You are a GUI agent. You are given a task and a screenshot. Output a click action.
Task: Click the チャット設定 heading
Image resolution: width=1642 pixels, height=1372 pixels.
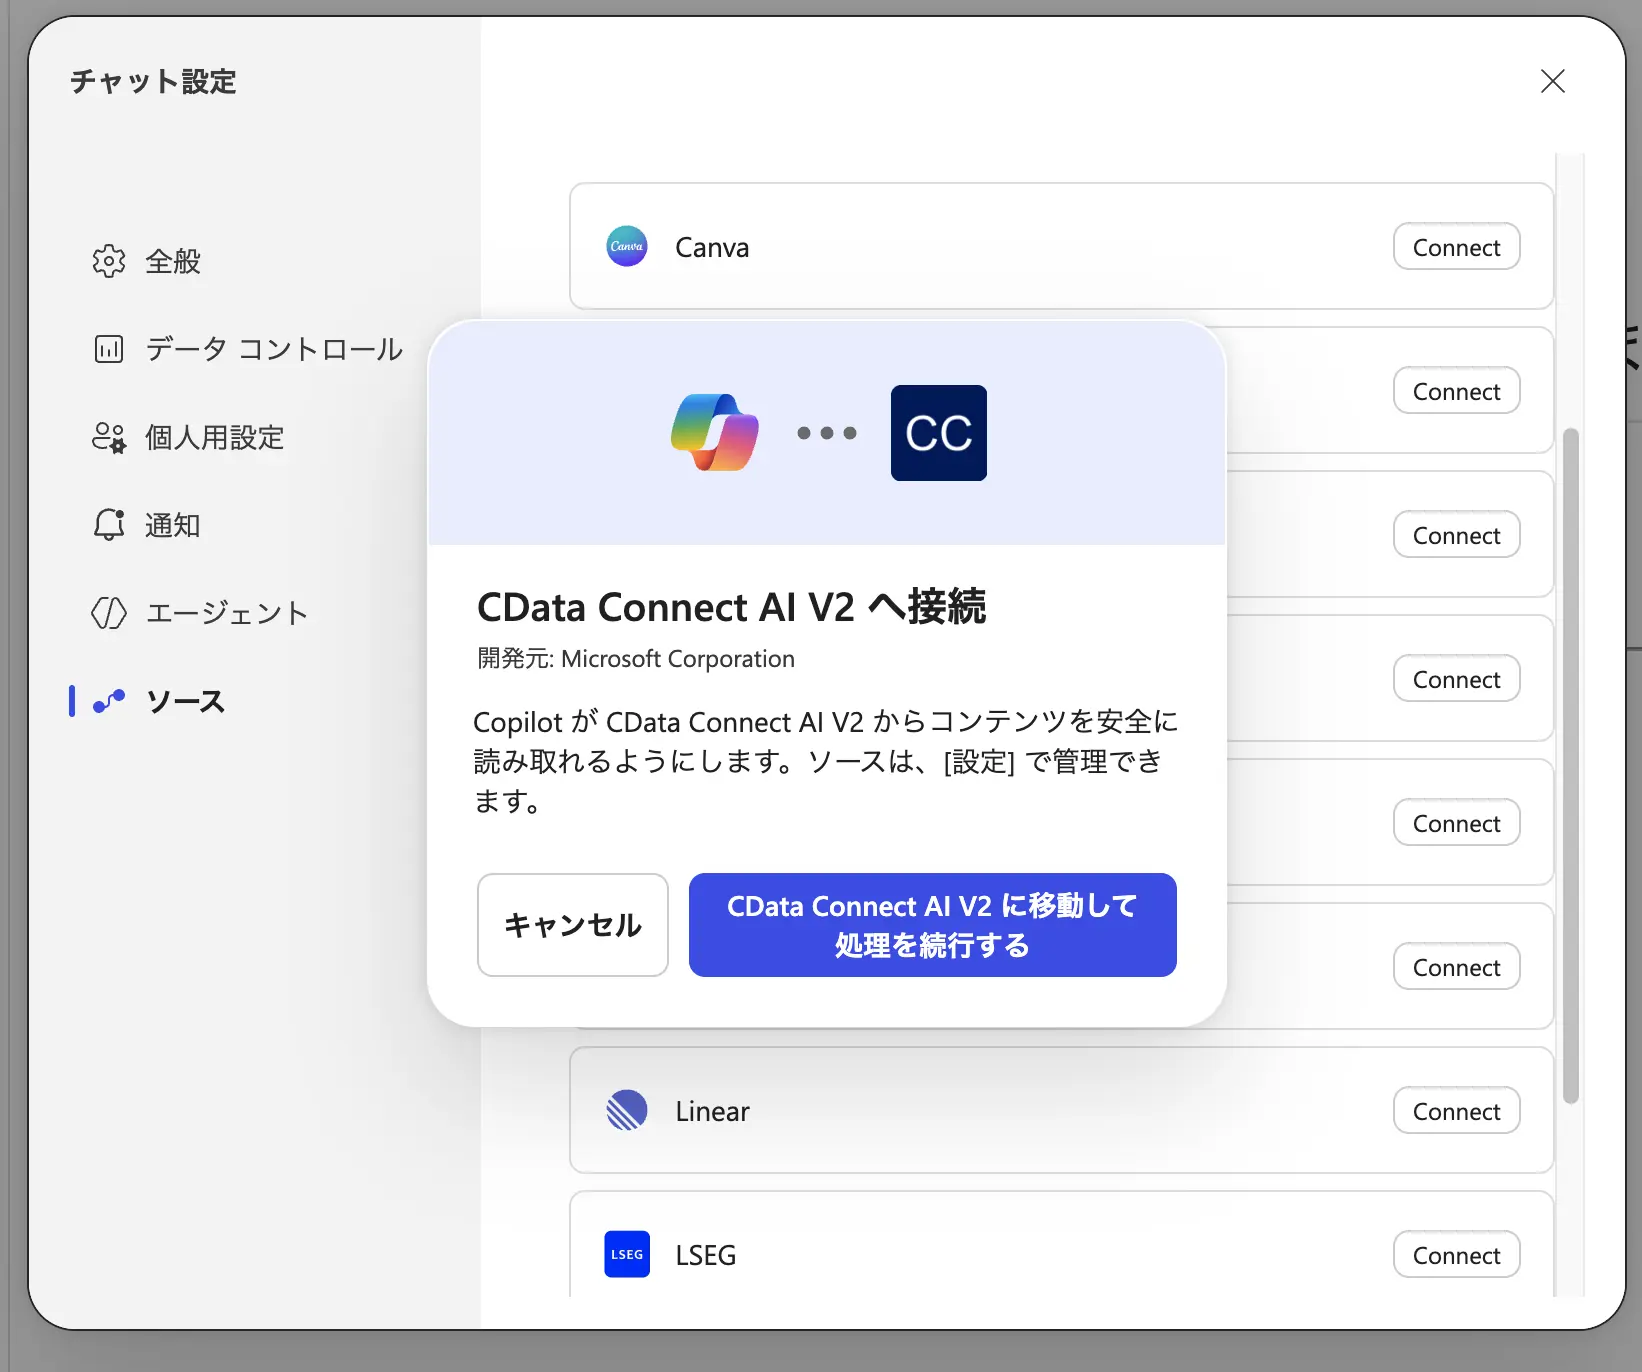(153, 81)
